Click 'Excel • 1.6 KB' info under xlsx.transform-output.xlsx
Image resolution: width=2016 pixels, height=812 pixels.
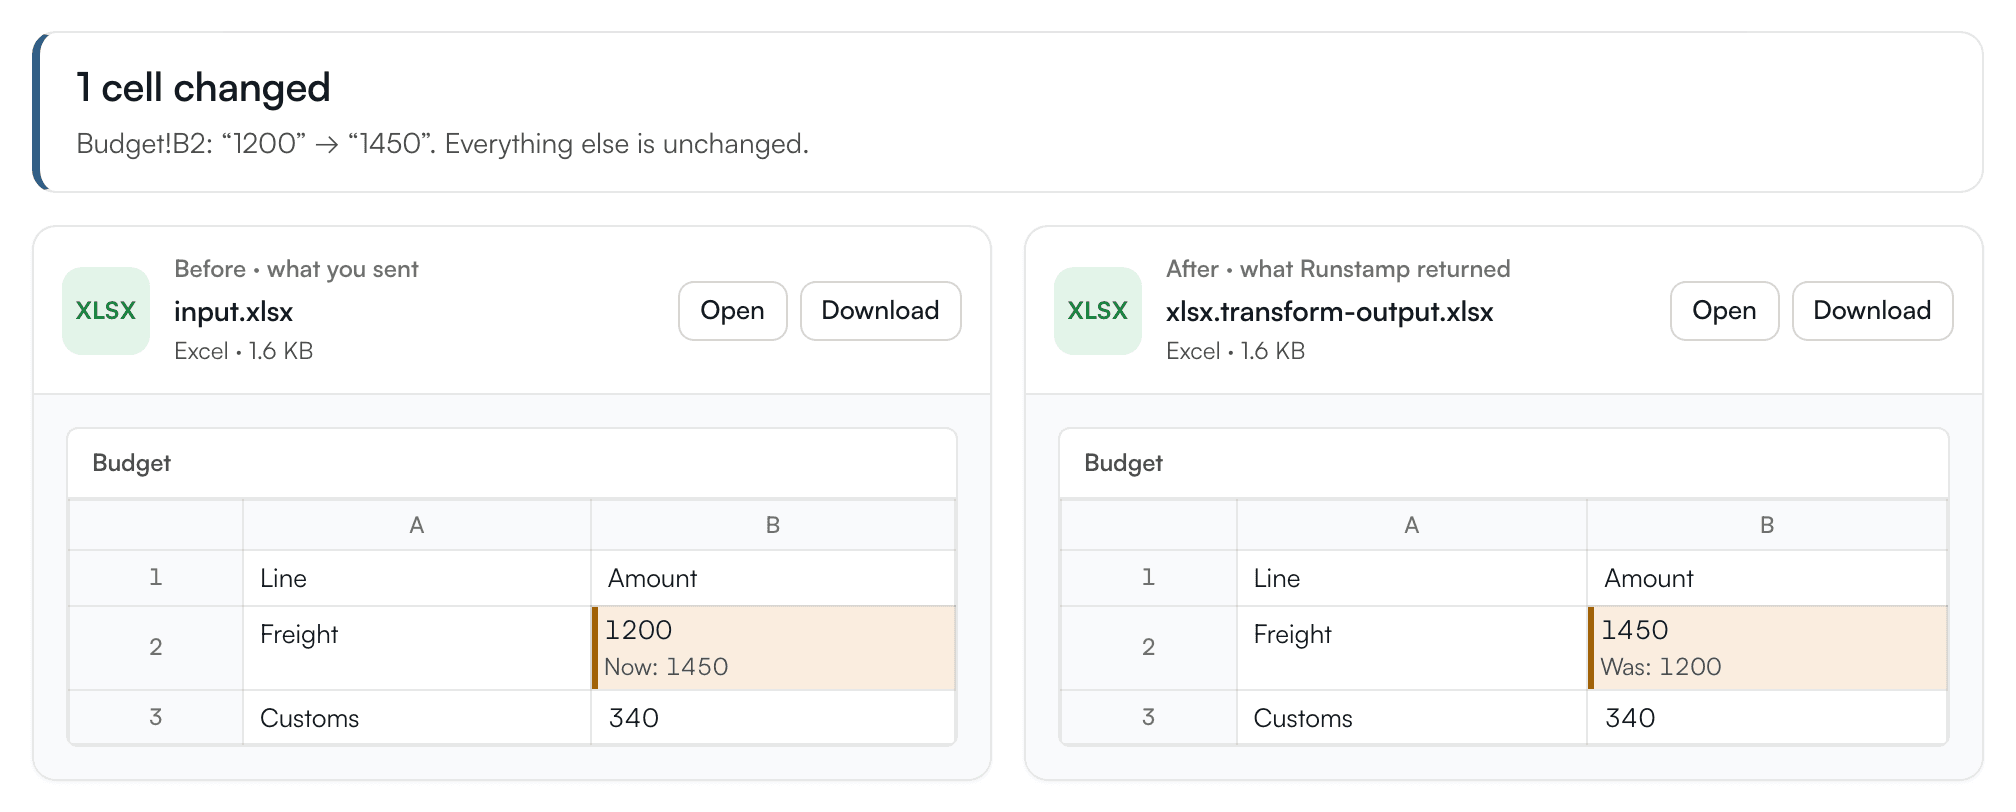1236,351
